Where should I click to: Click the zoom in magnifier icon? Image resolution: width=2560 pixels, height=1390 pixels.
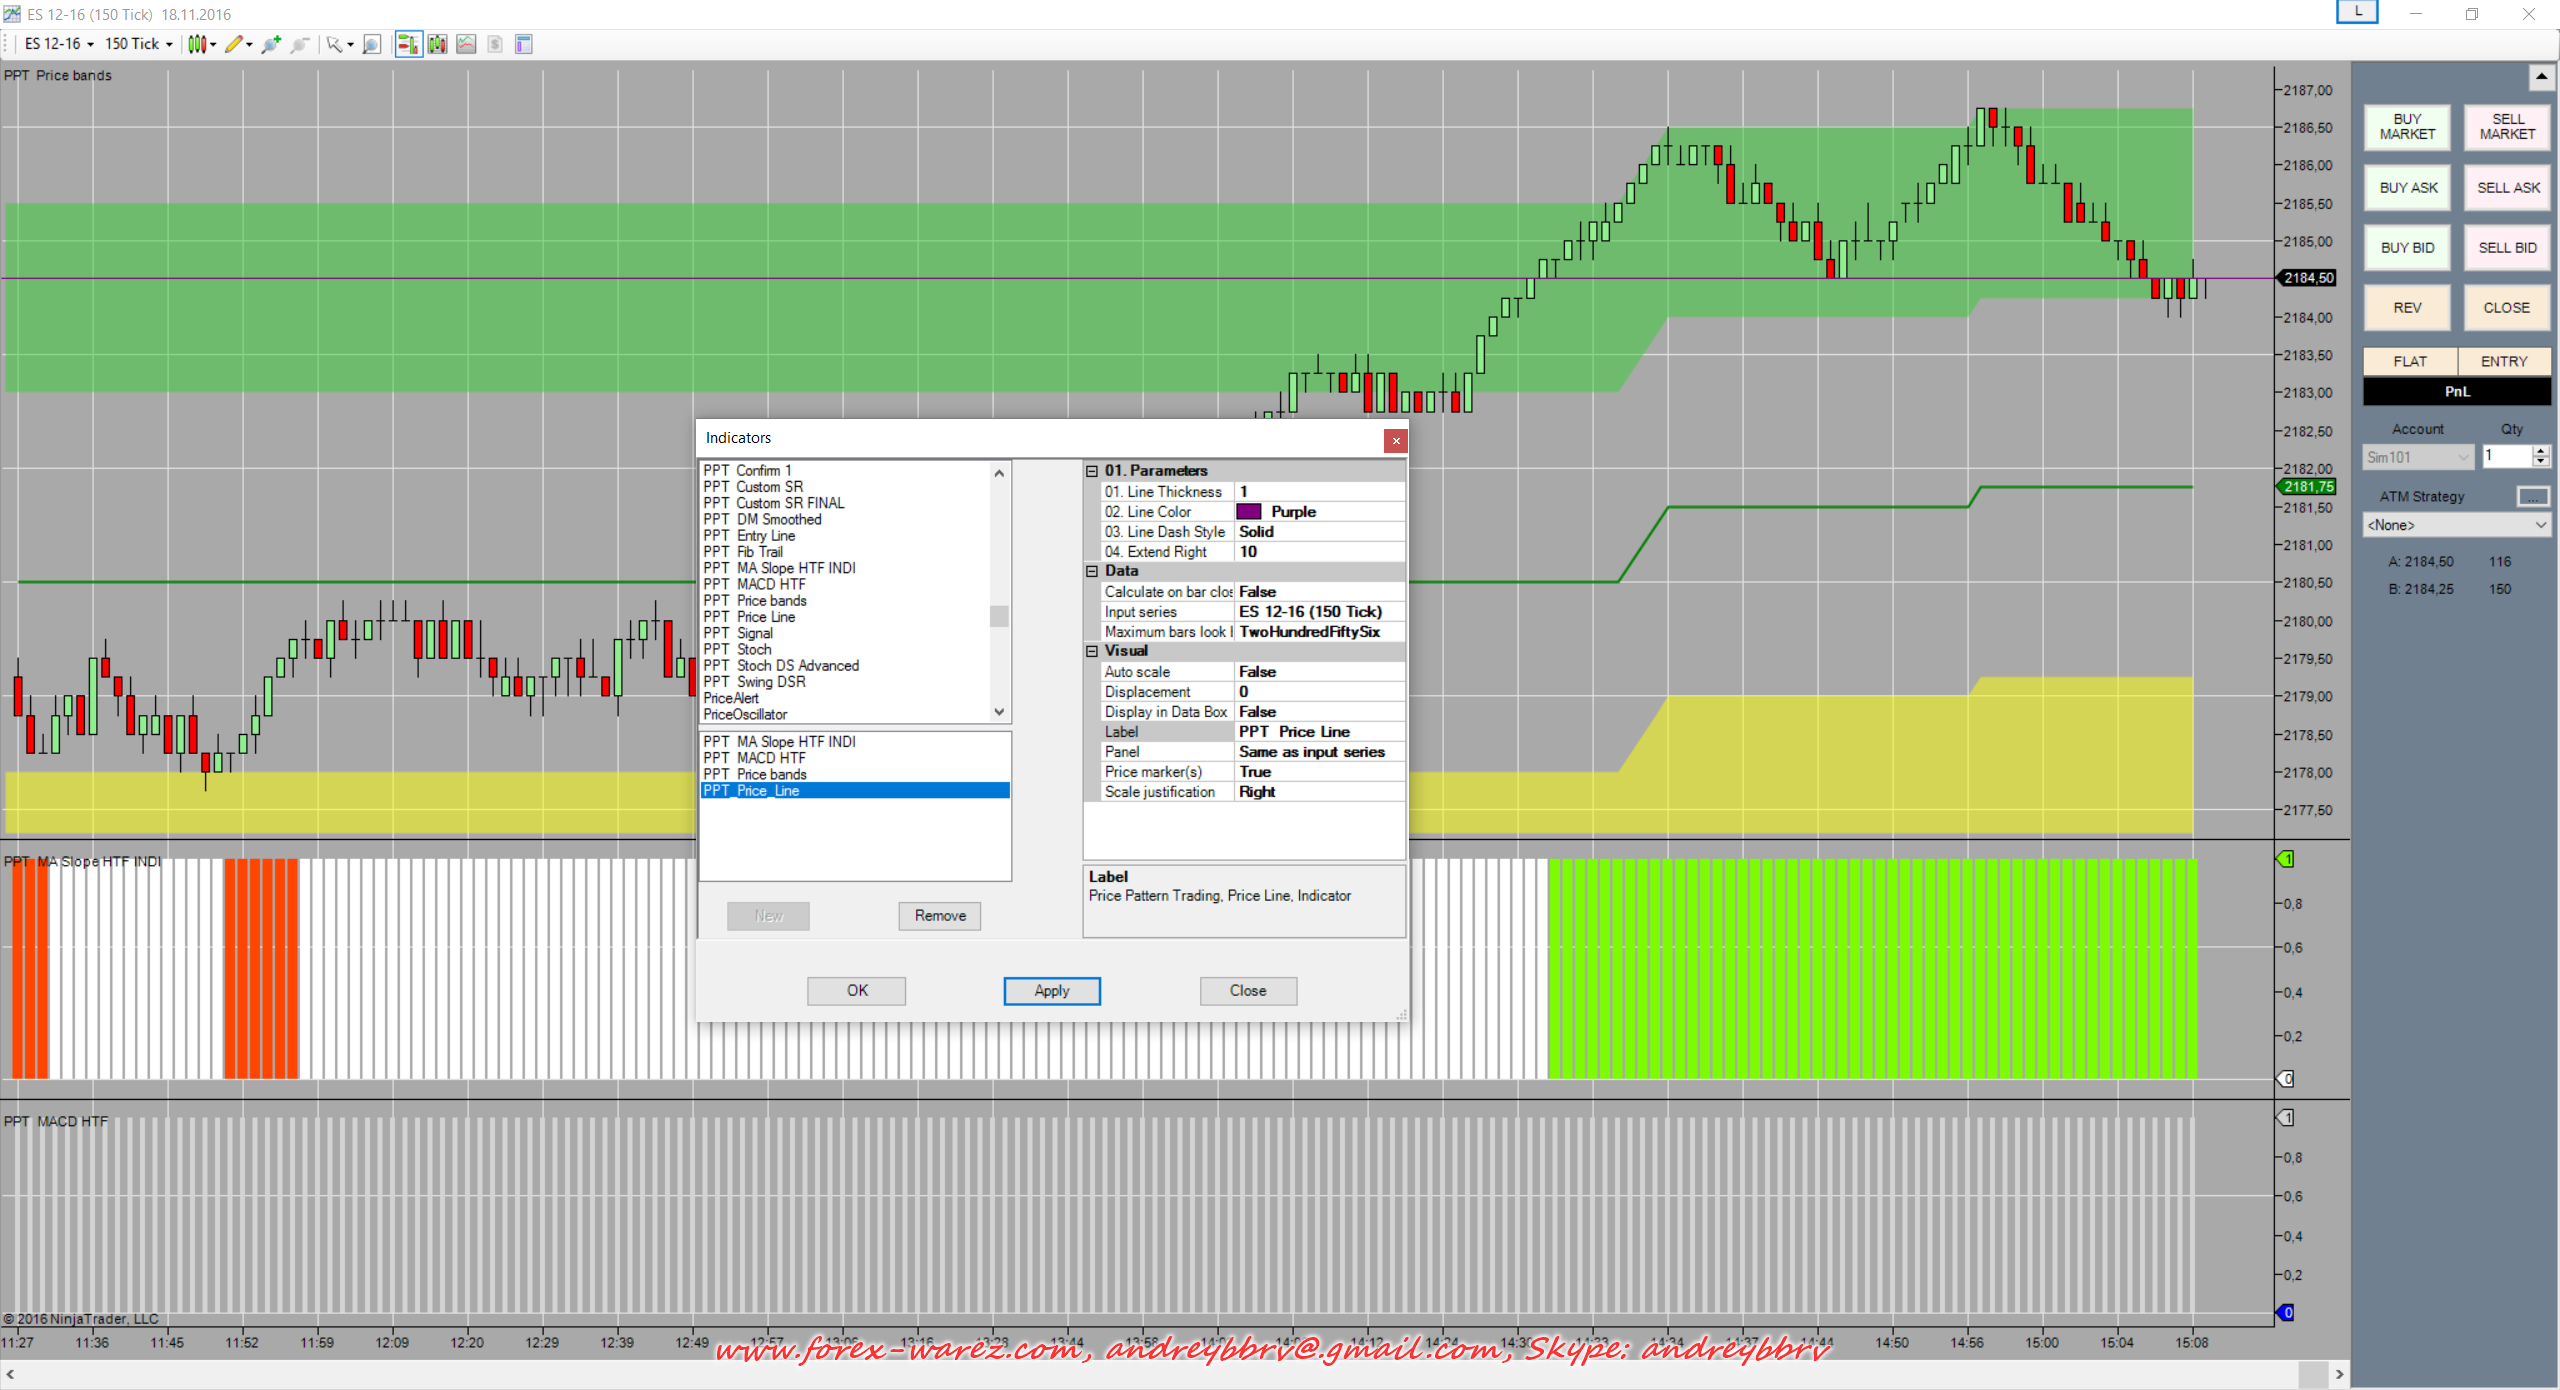pos(270,44)
